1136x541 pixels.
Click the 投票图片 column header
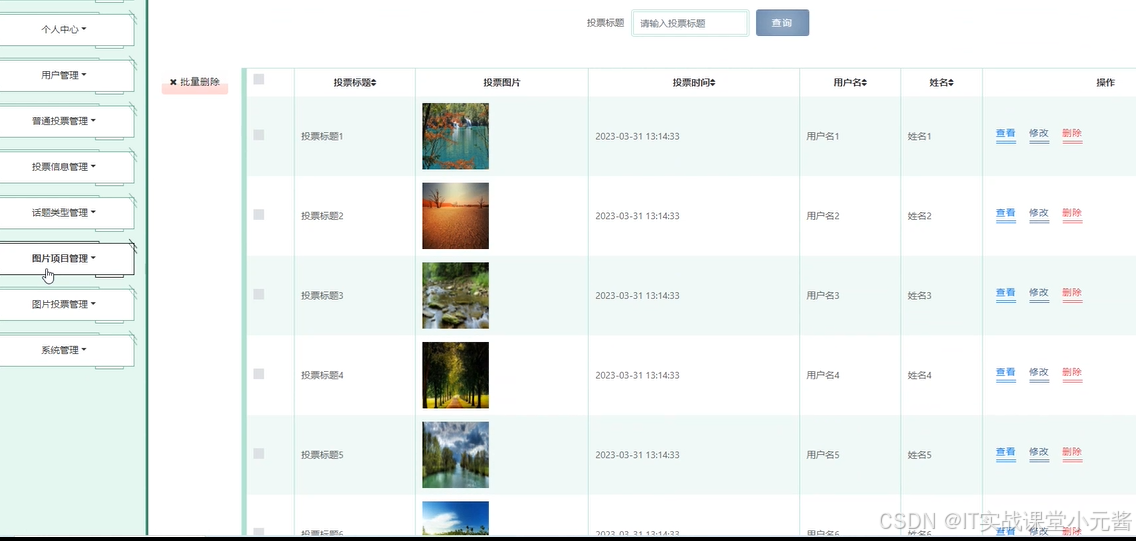tap(501, 83)
